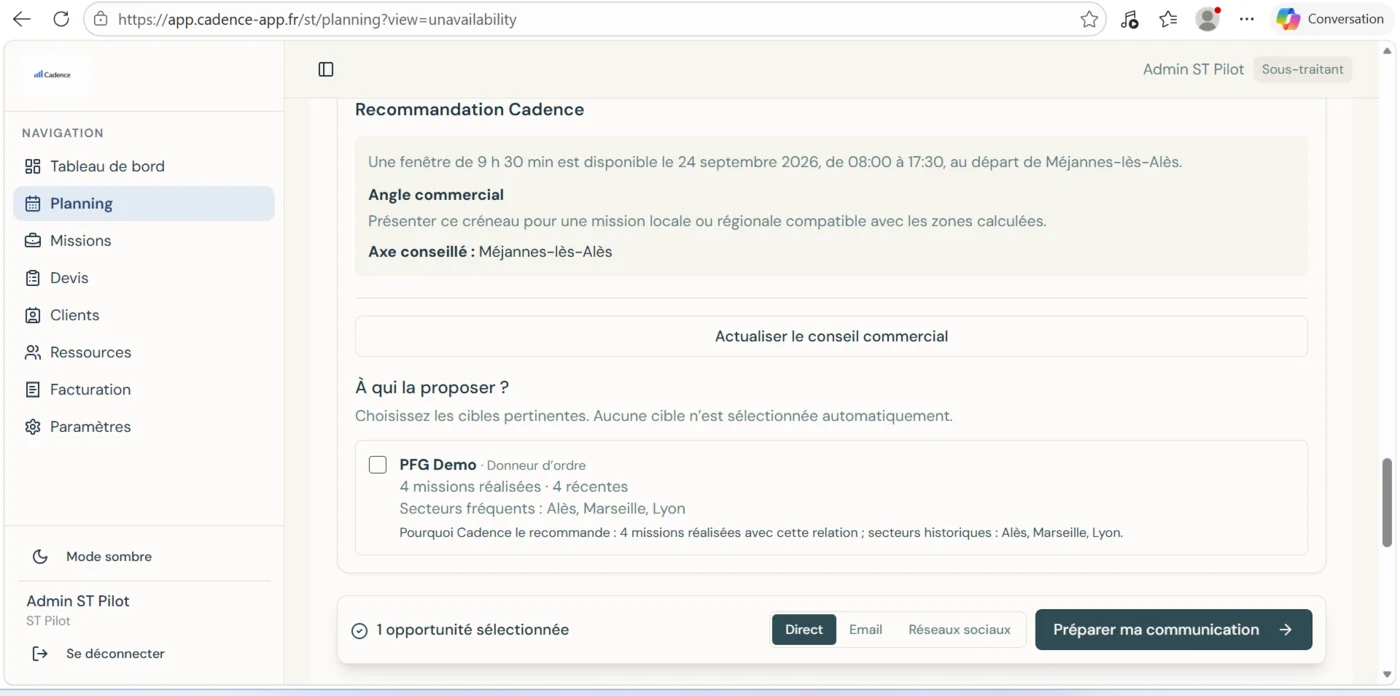Open the browser three-dot settings menu
1400x696 pixels.
coord(1246,19)
